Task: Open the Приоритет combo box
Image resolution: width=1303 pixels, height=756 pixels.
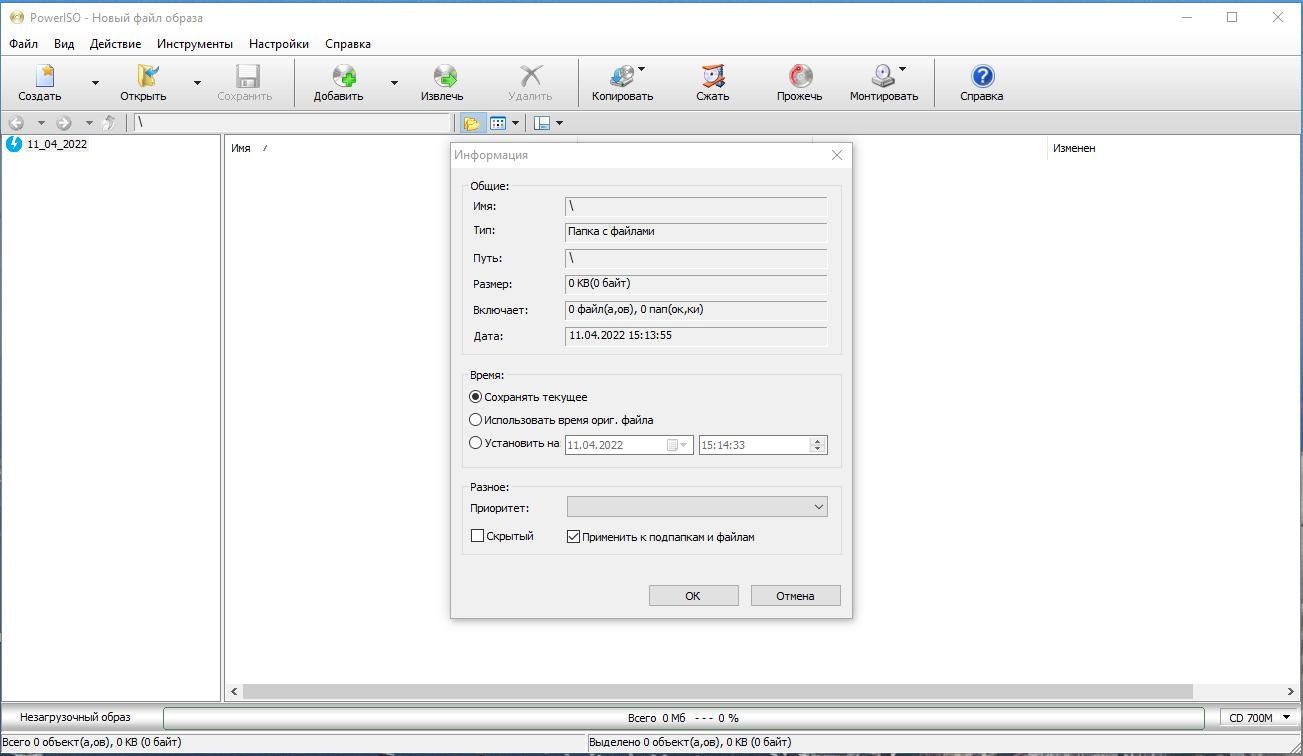Action: [x=697, y=507]
